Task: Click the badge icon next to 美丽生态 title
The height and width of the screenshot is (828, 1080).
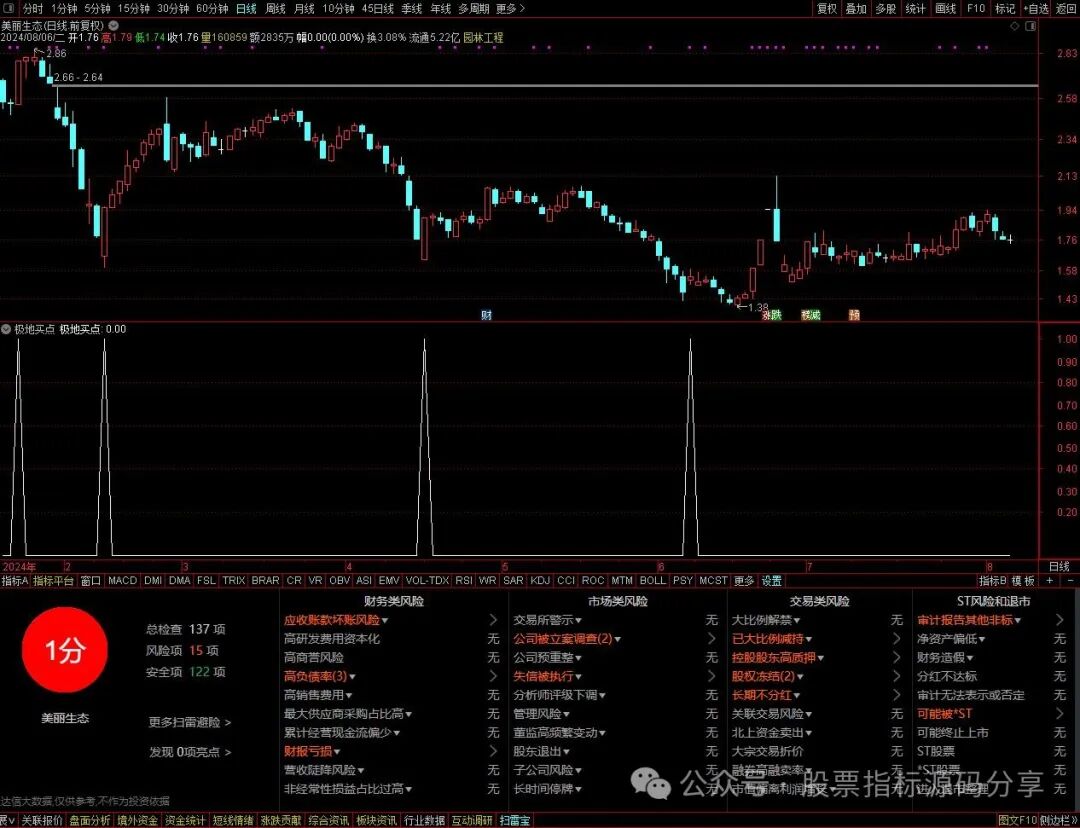Action: coord(114,26)
